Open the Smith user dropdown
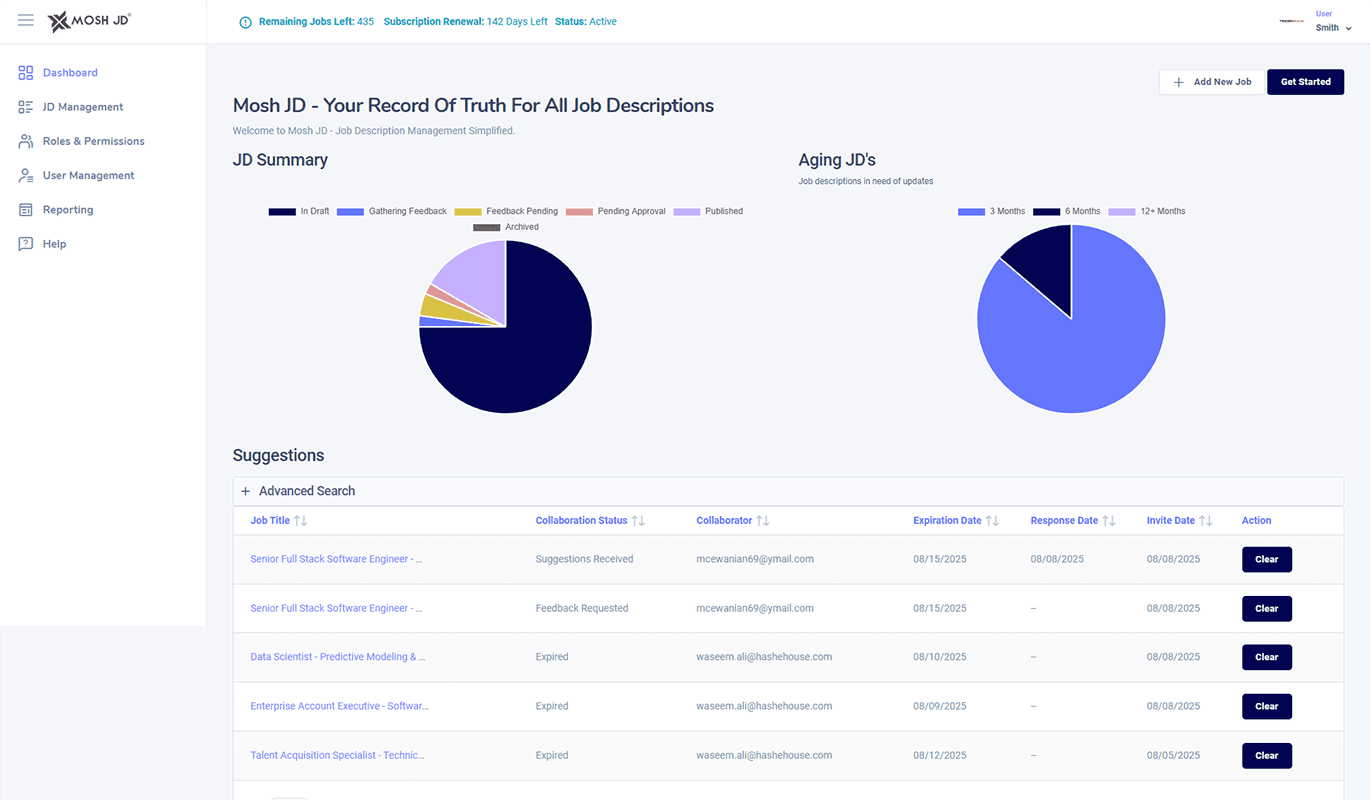The width and height of the screenshot is (1370, 800). [1334, 27]
